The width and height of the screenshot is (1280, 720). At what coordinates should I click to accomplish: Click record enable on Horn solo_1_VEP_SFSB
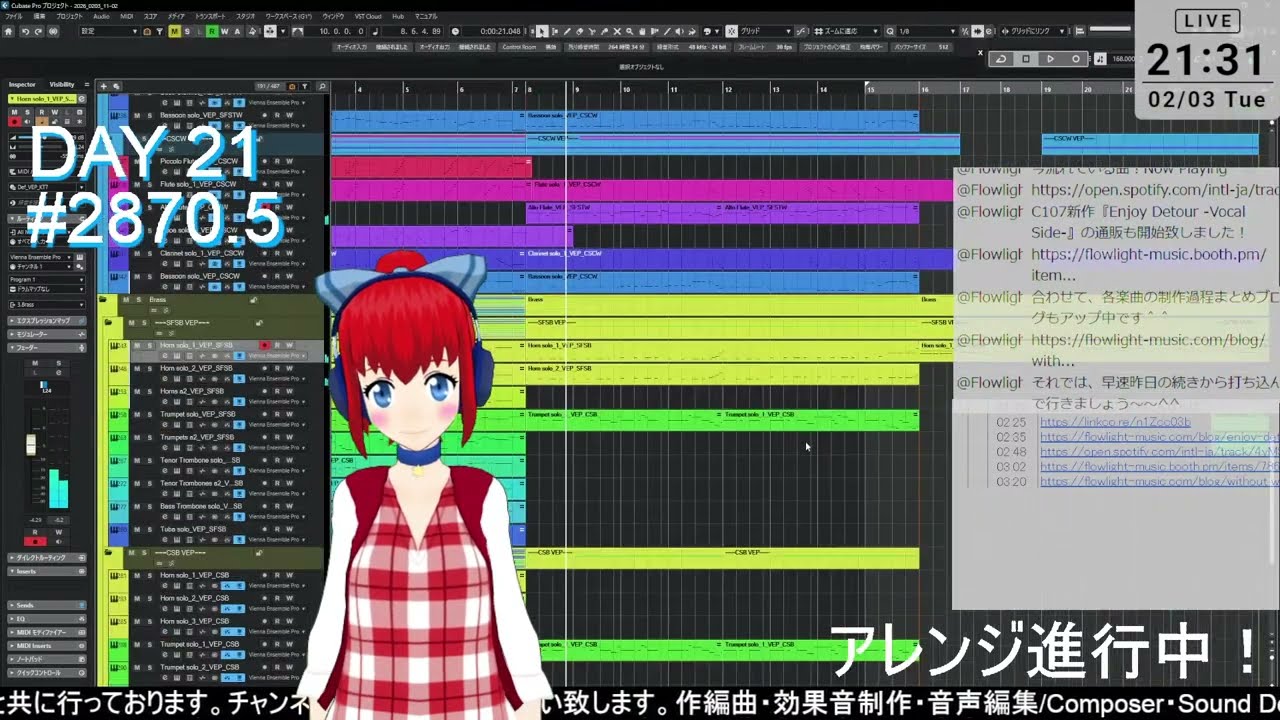point(264,345)
